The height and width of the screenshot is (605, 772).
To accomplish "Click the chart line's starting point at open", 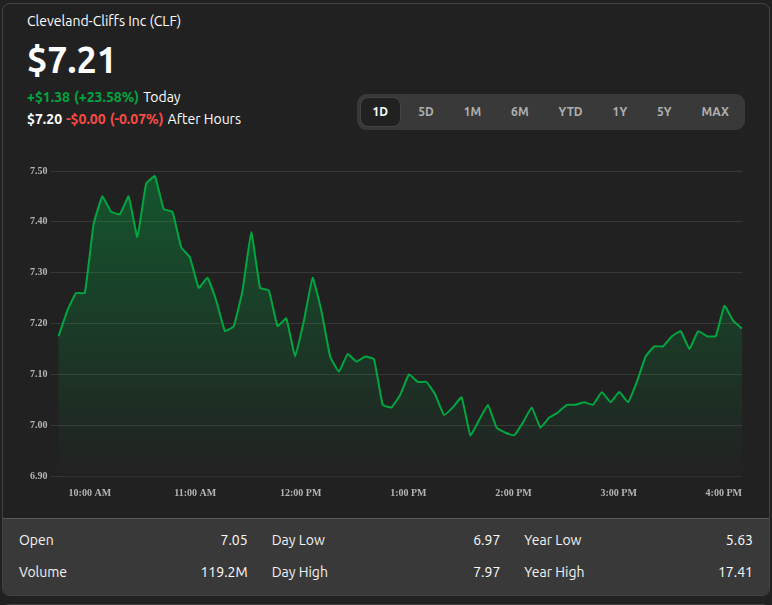I will [x=59, y=336].
